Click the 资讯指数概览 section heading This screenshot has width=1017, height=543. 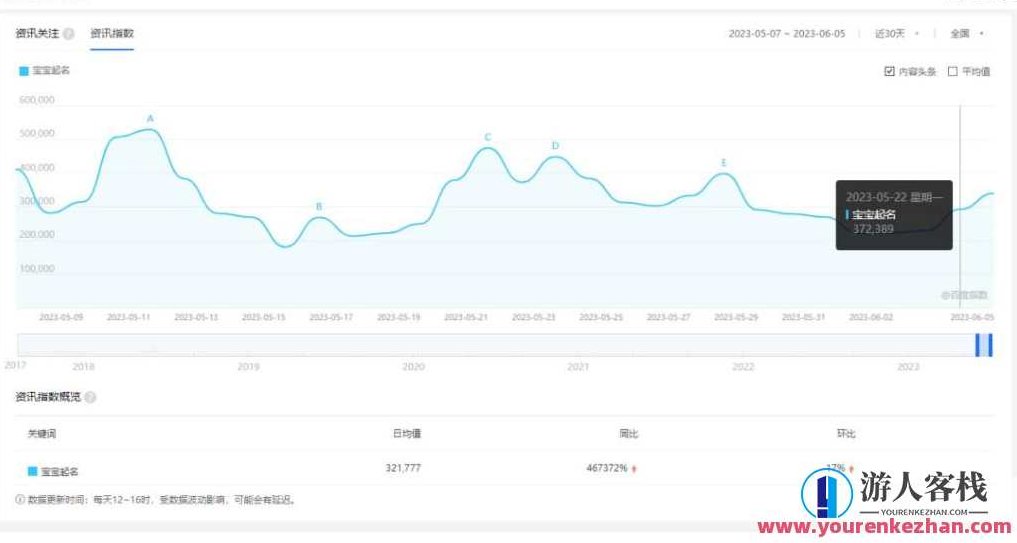(48, 396)
